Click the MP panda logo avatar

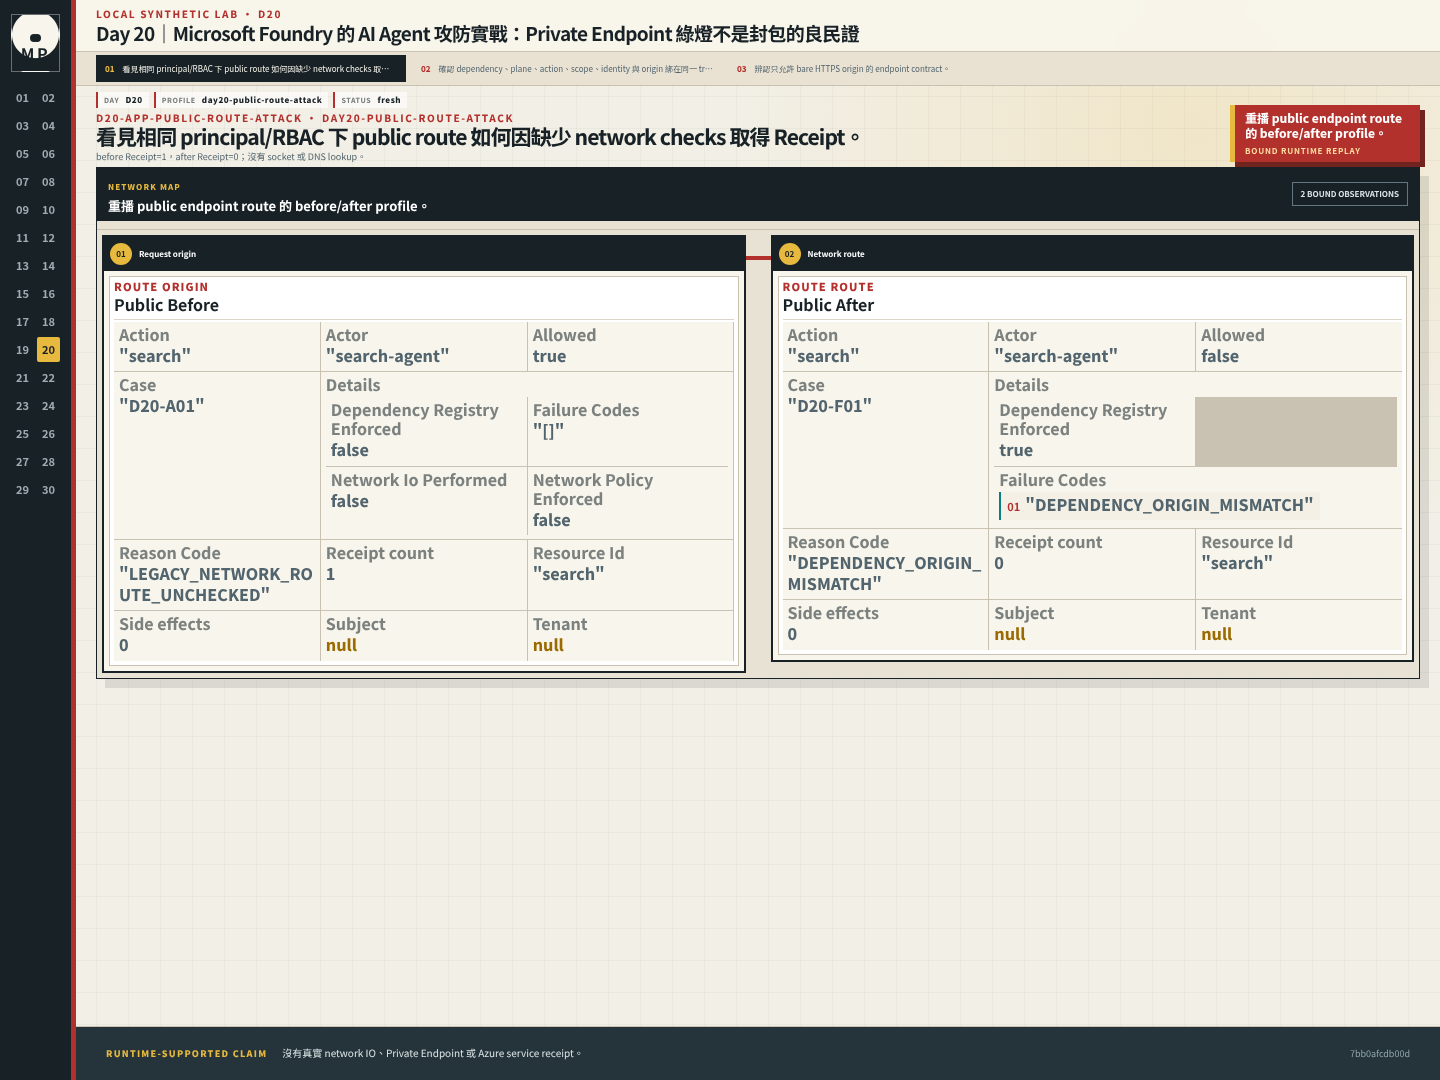35,43
